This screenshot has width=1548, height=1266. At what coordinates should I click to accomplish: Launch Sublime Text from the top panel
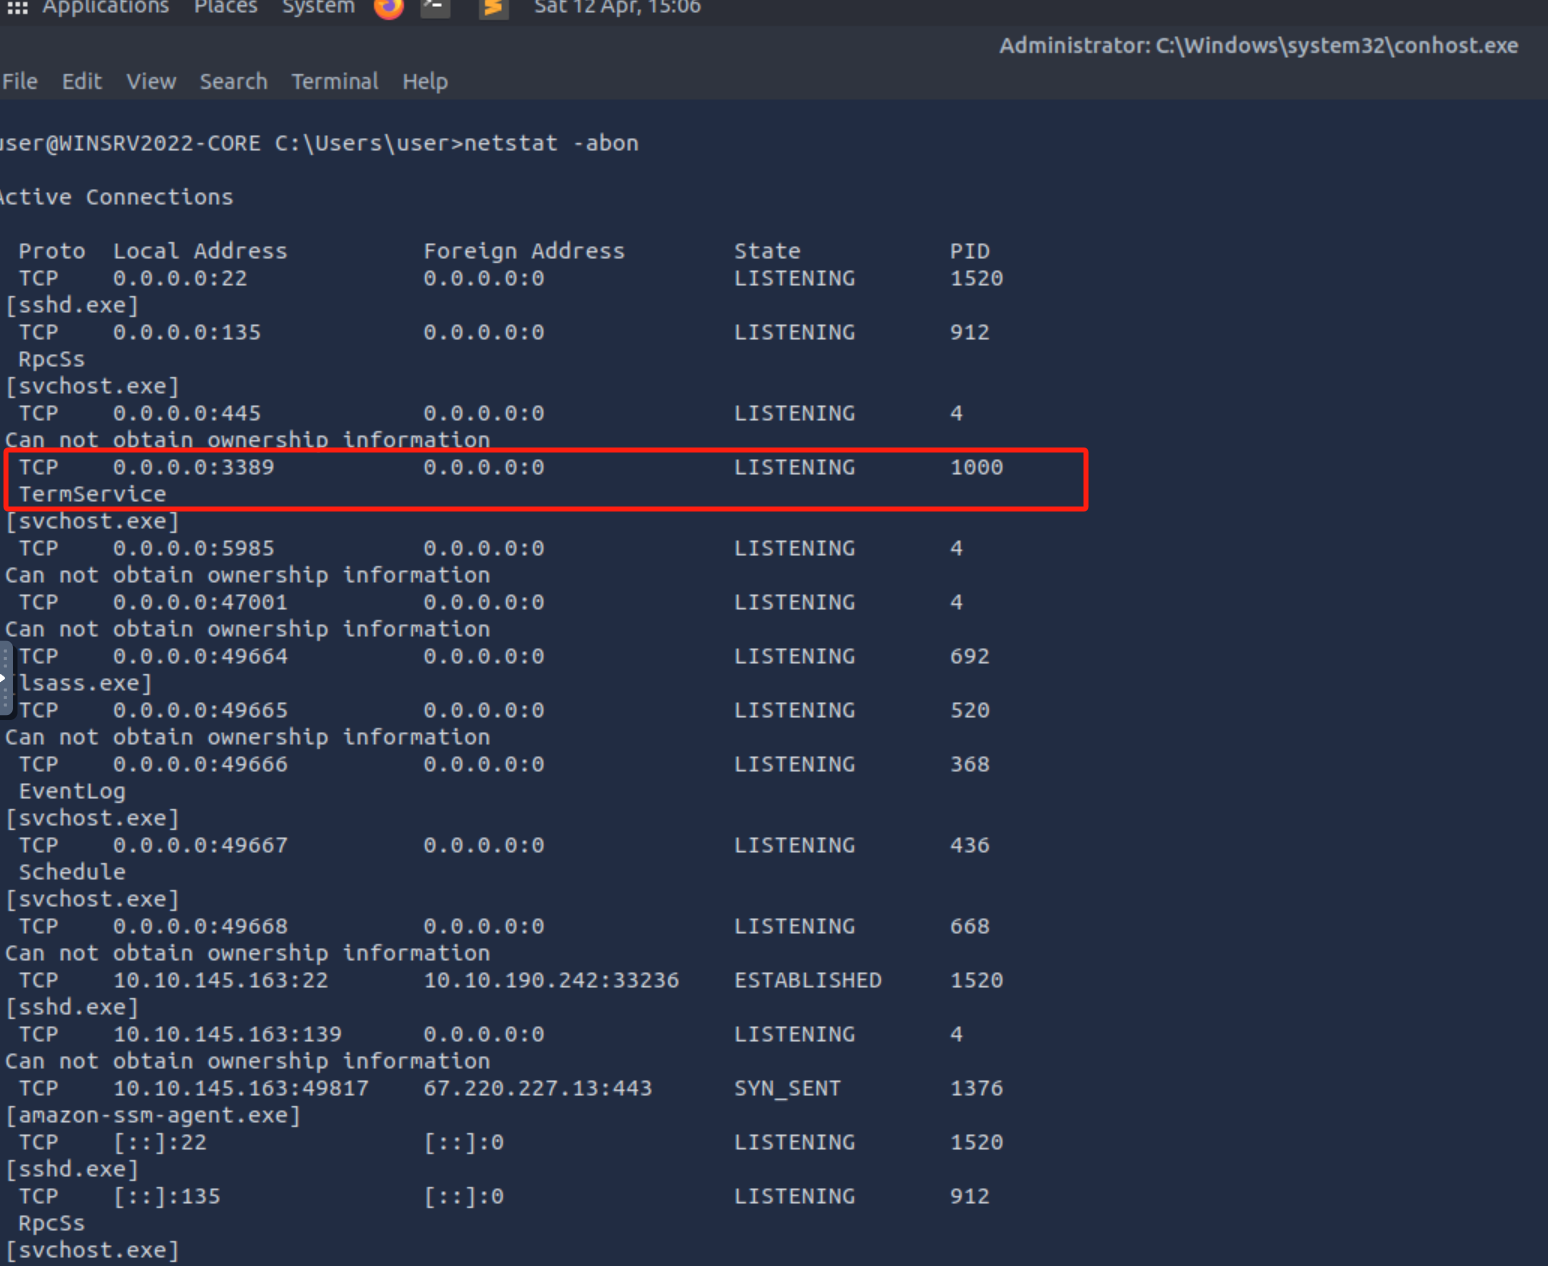[x=493, y=8]
